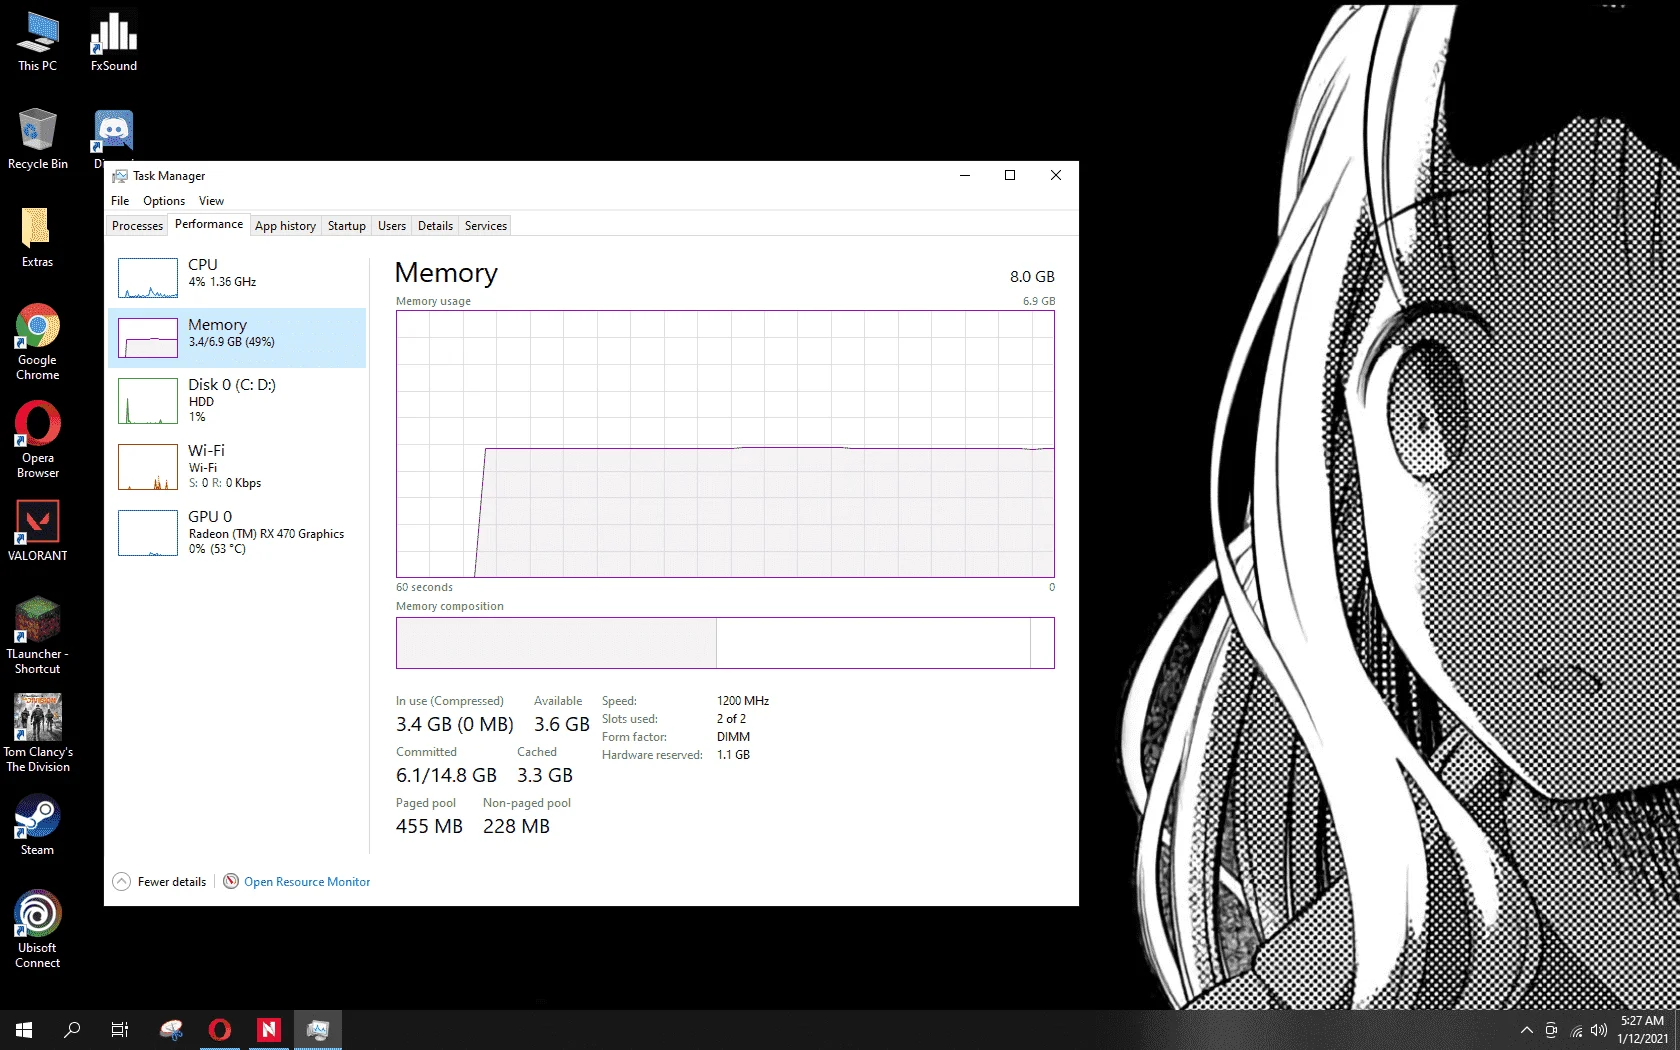
Task: Click the "3.3 GB" cached value
Action: (545, 775)
